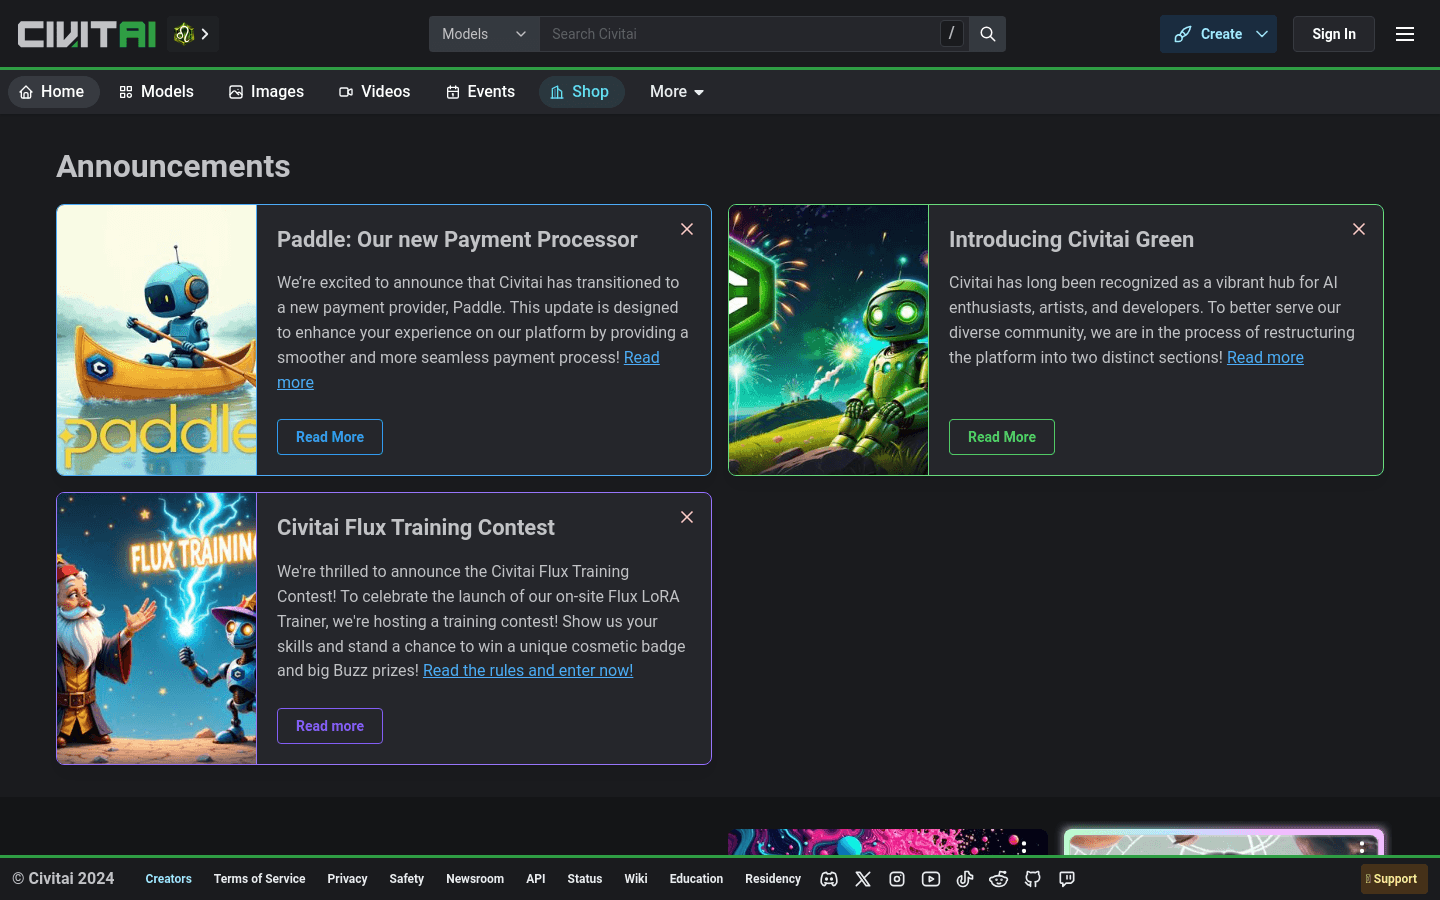Open the Discord icon in the footer
The image size is (1440, 900).
pos(829,879)
